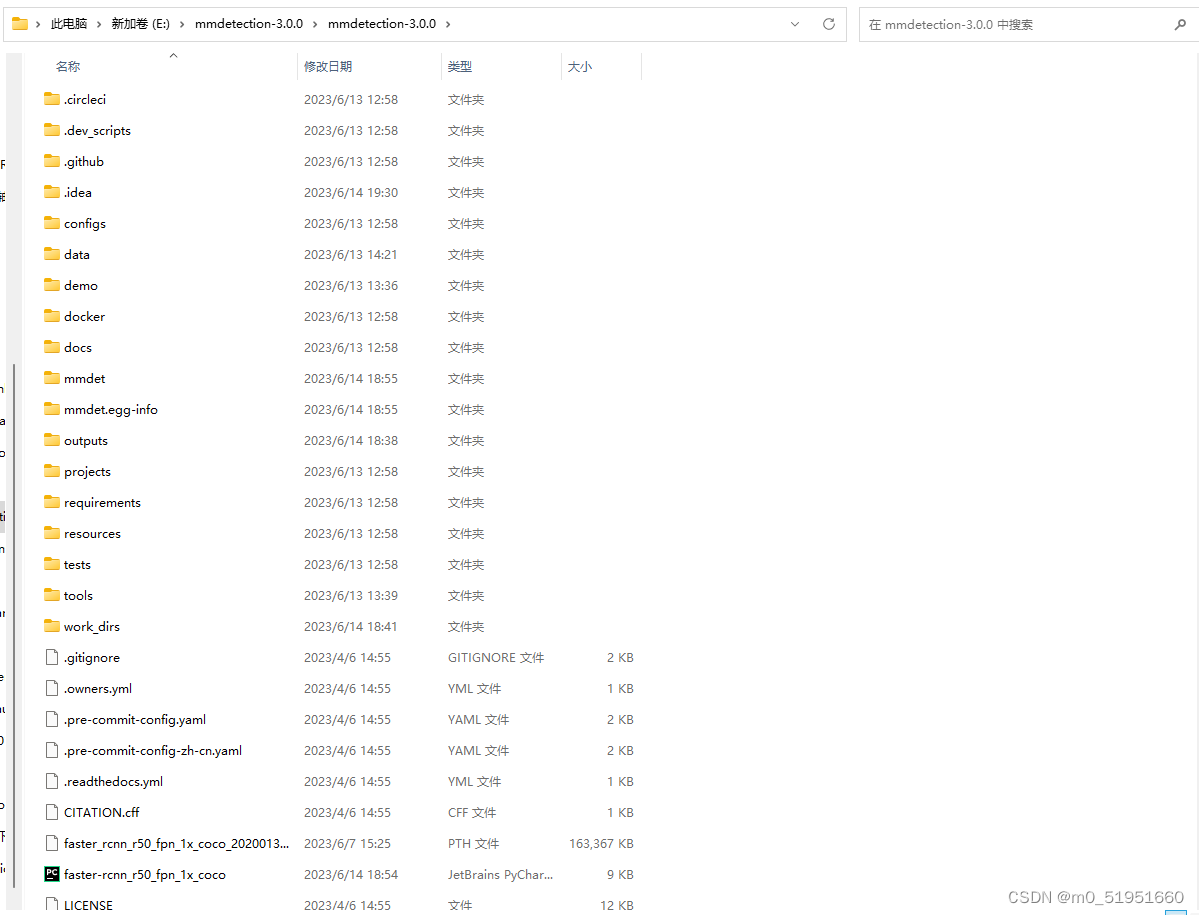Click the 2023/6/14 18:41 date of work_dirs
The width and height of the screenshot is (1199, 915).
pos(350,627)
